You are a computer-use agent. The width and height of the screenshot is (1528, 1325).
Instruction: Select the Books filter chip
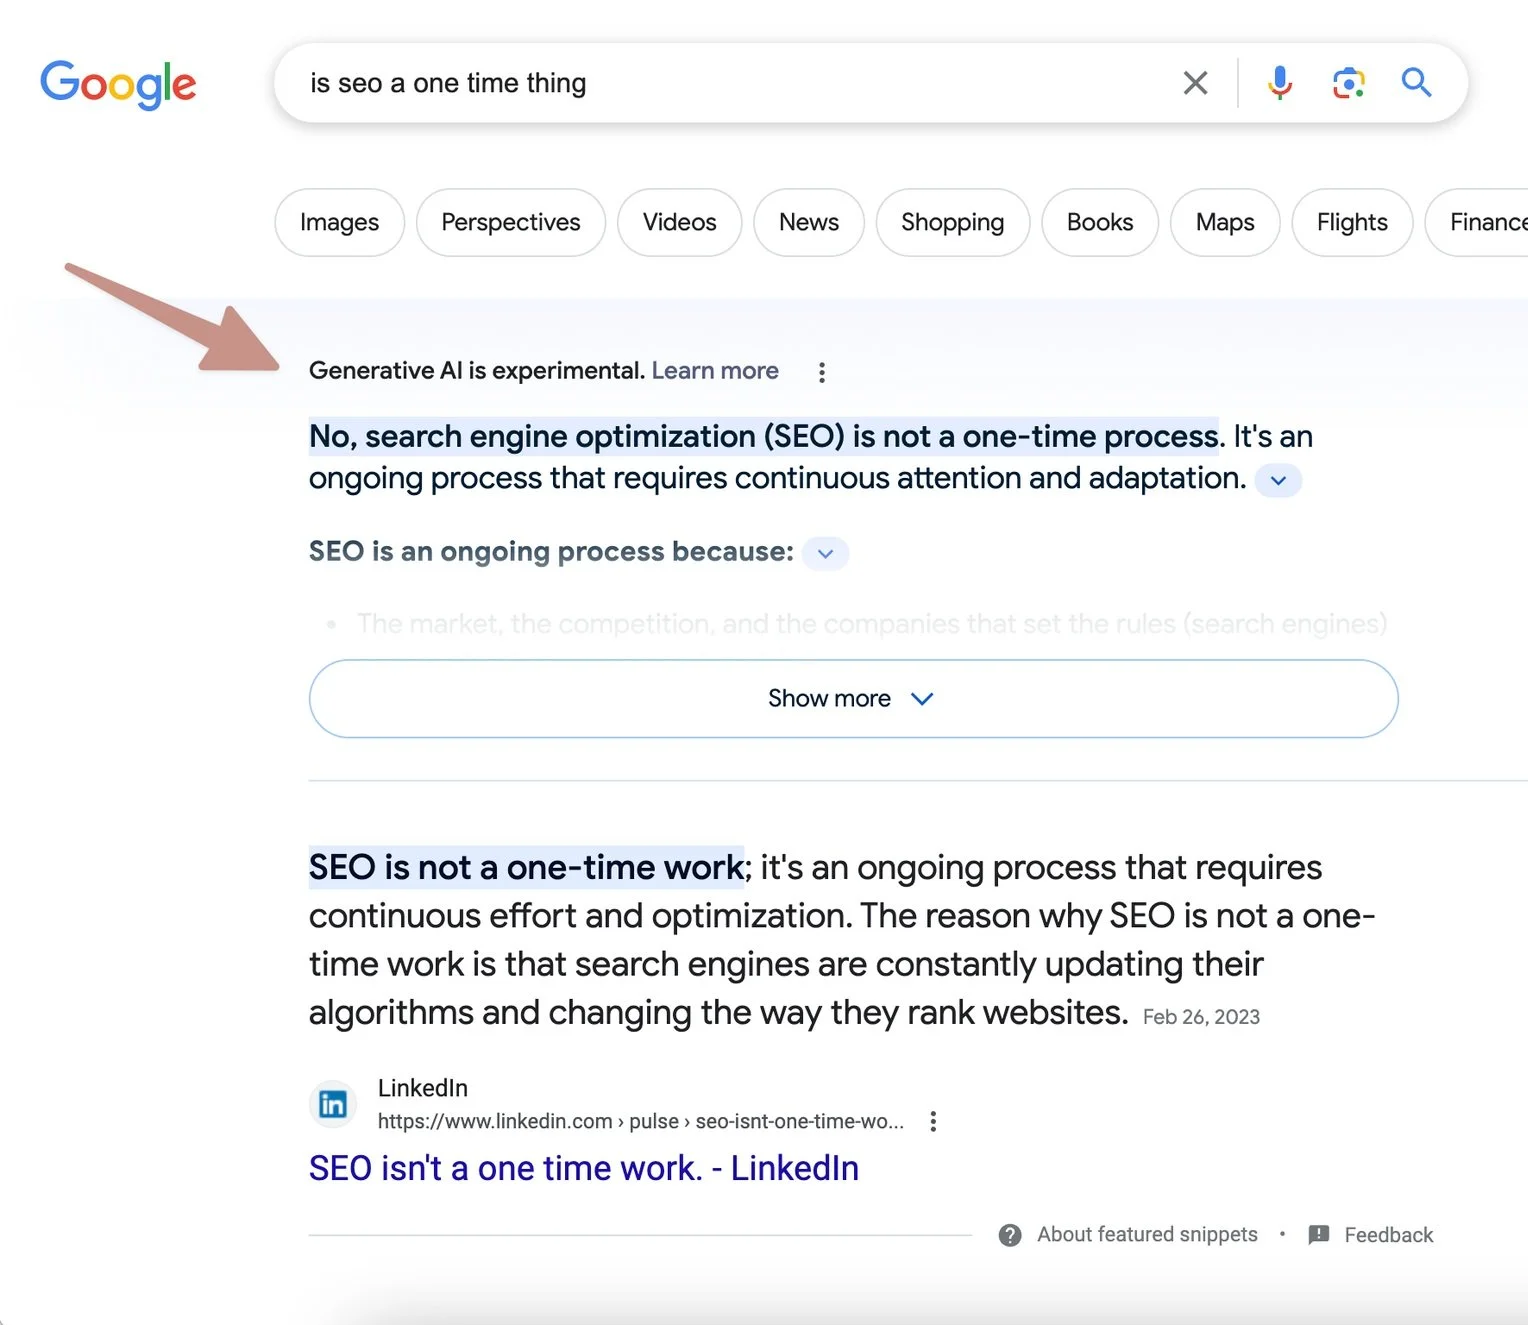[1100, 222]
